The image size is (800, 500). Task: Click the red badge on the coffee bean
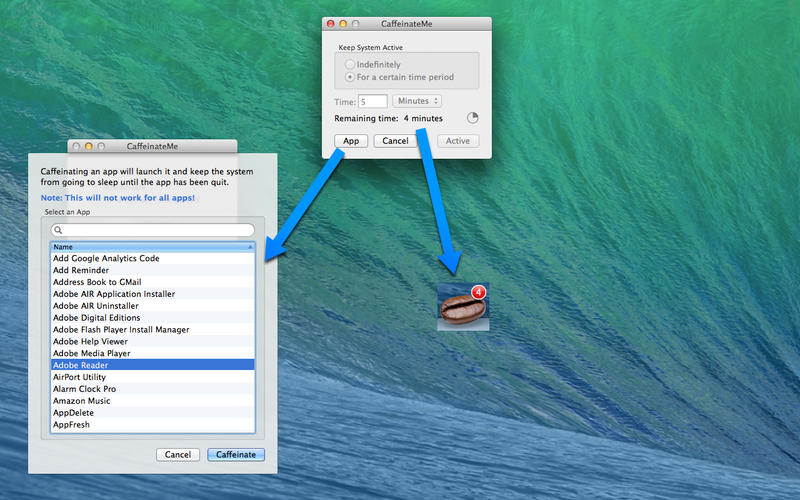478,292
